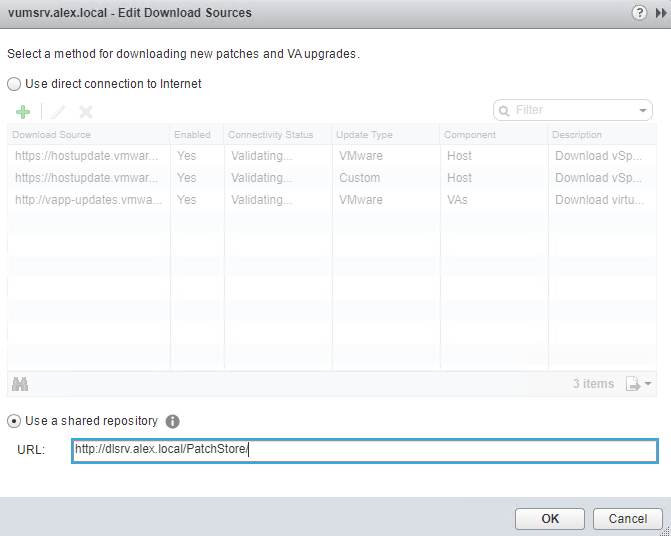Open the Filter dropdown arrow

643,110
